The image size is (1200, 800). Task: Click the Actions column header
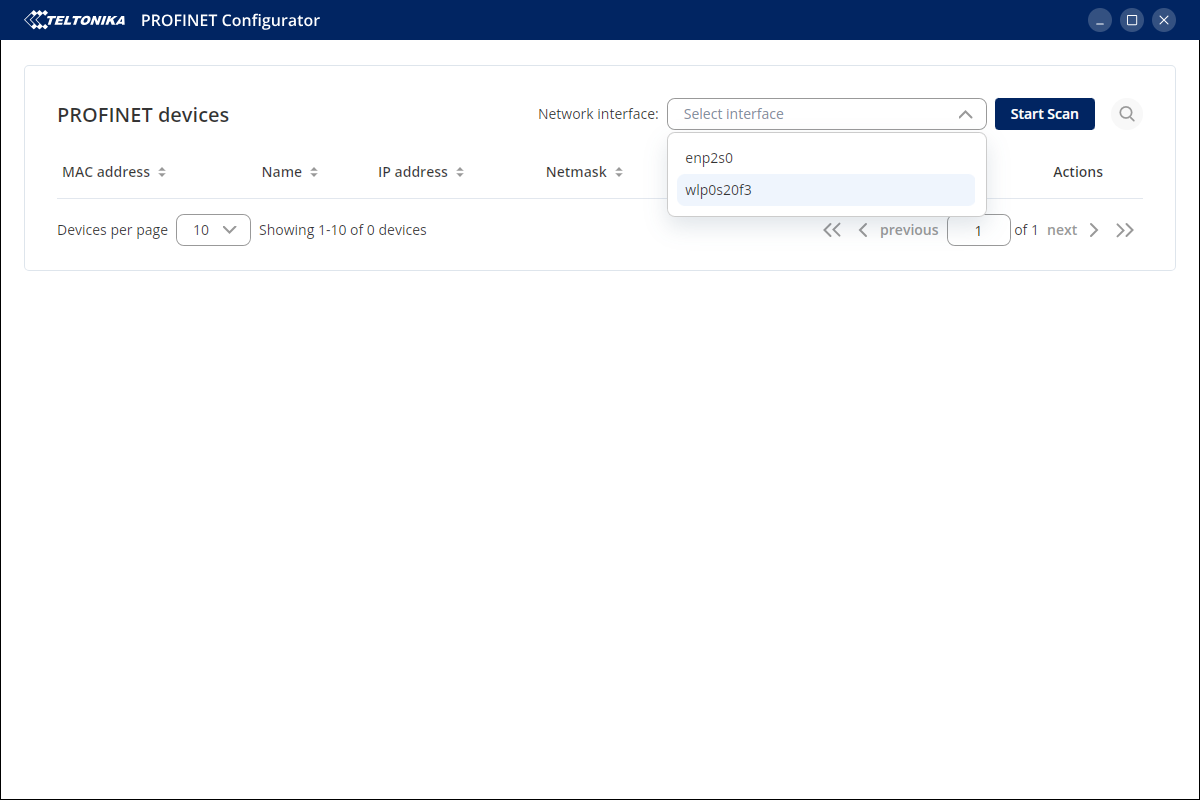click(1077, 172)
